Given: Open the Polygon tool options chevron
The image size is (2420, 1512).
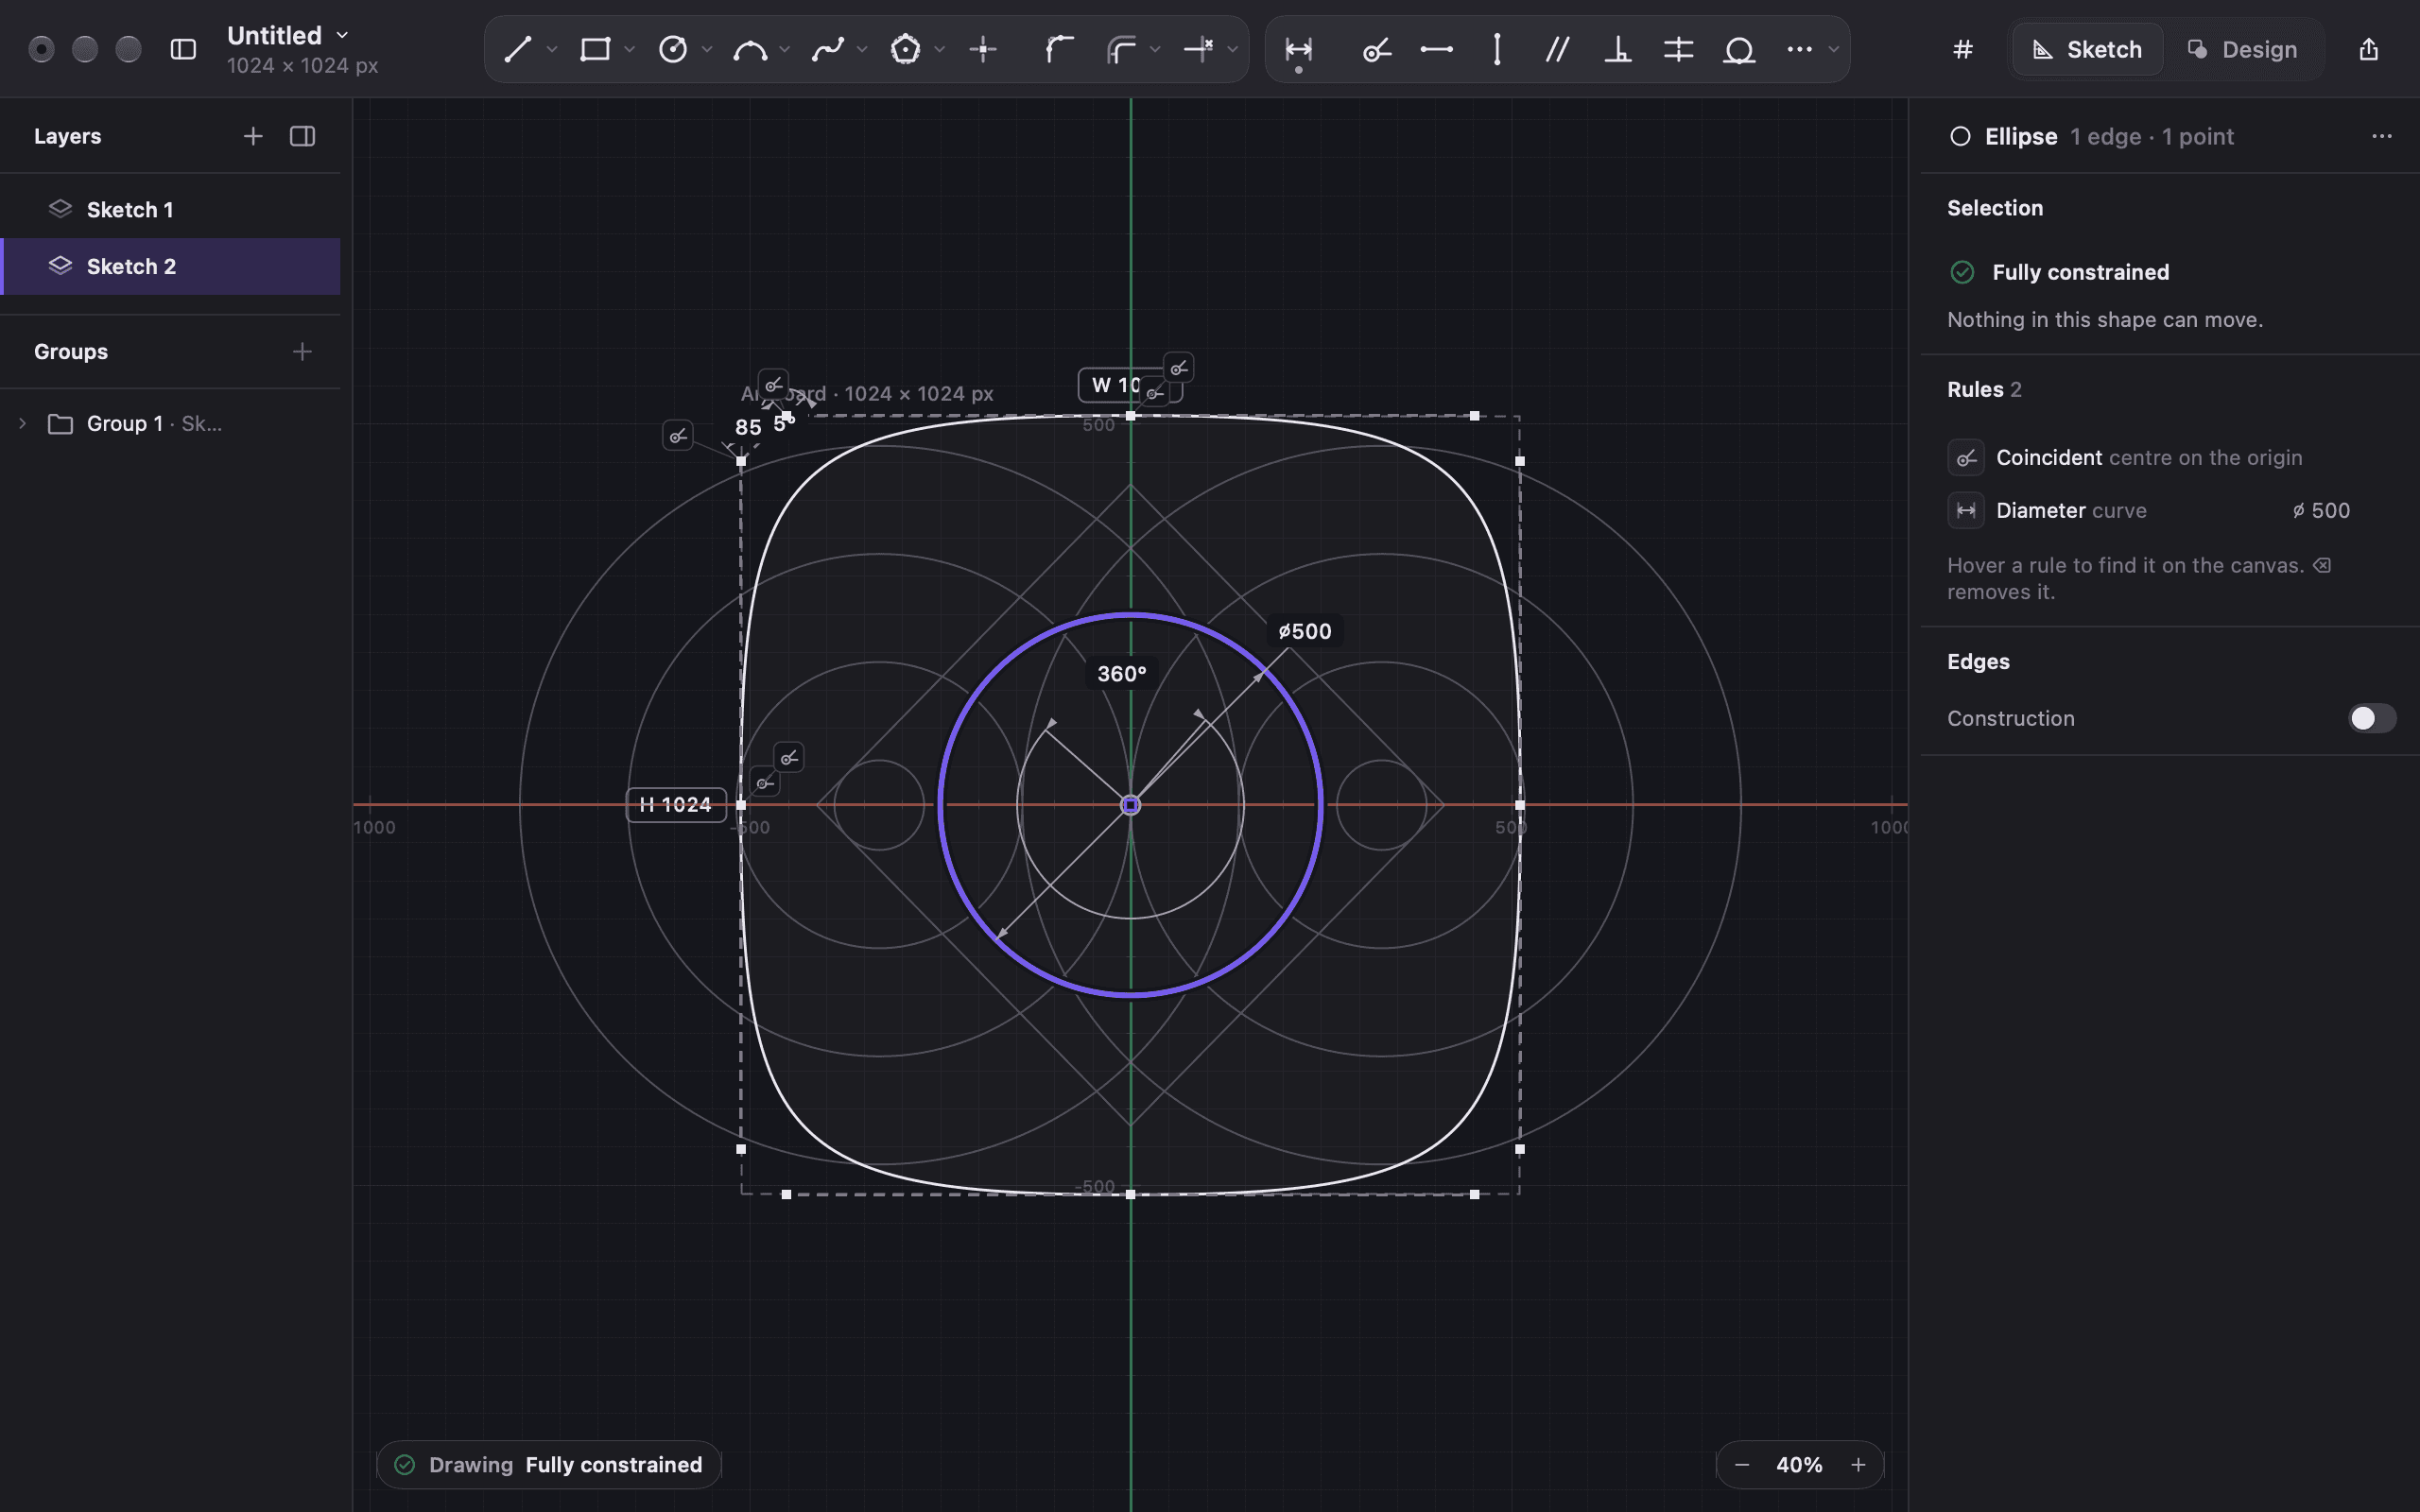Looking at the screenshot, I should (x=939, y=49).
